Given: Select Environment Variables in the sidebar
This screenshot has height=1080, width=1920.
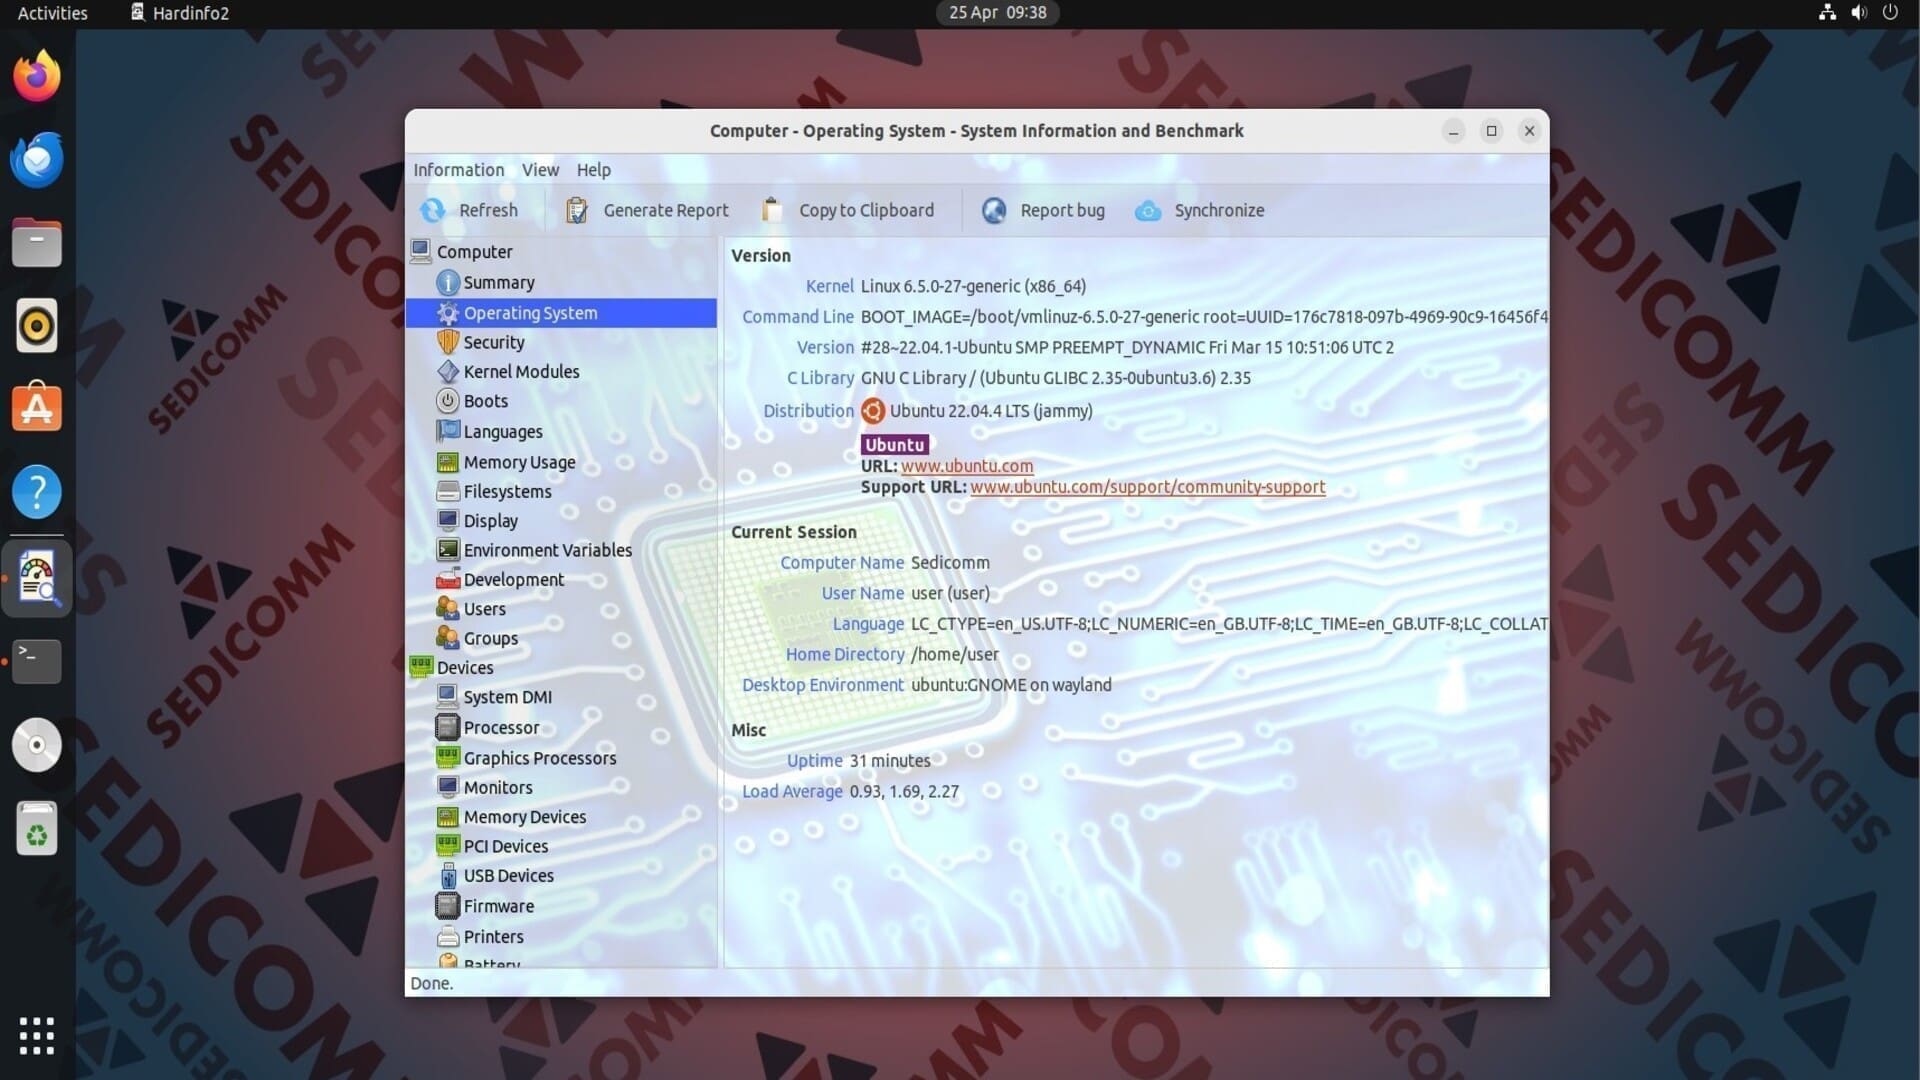Looking at the screenshot, I should [x=547, y=550].
